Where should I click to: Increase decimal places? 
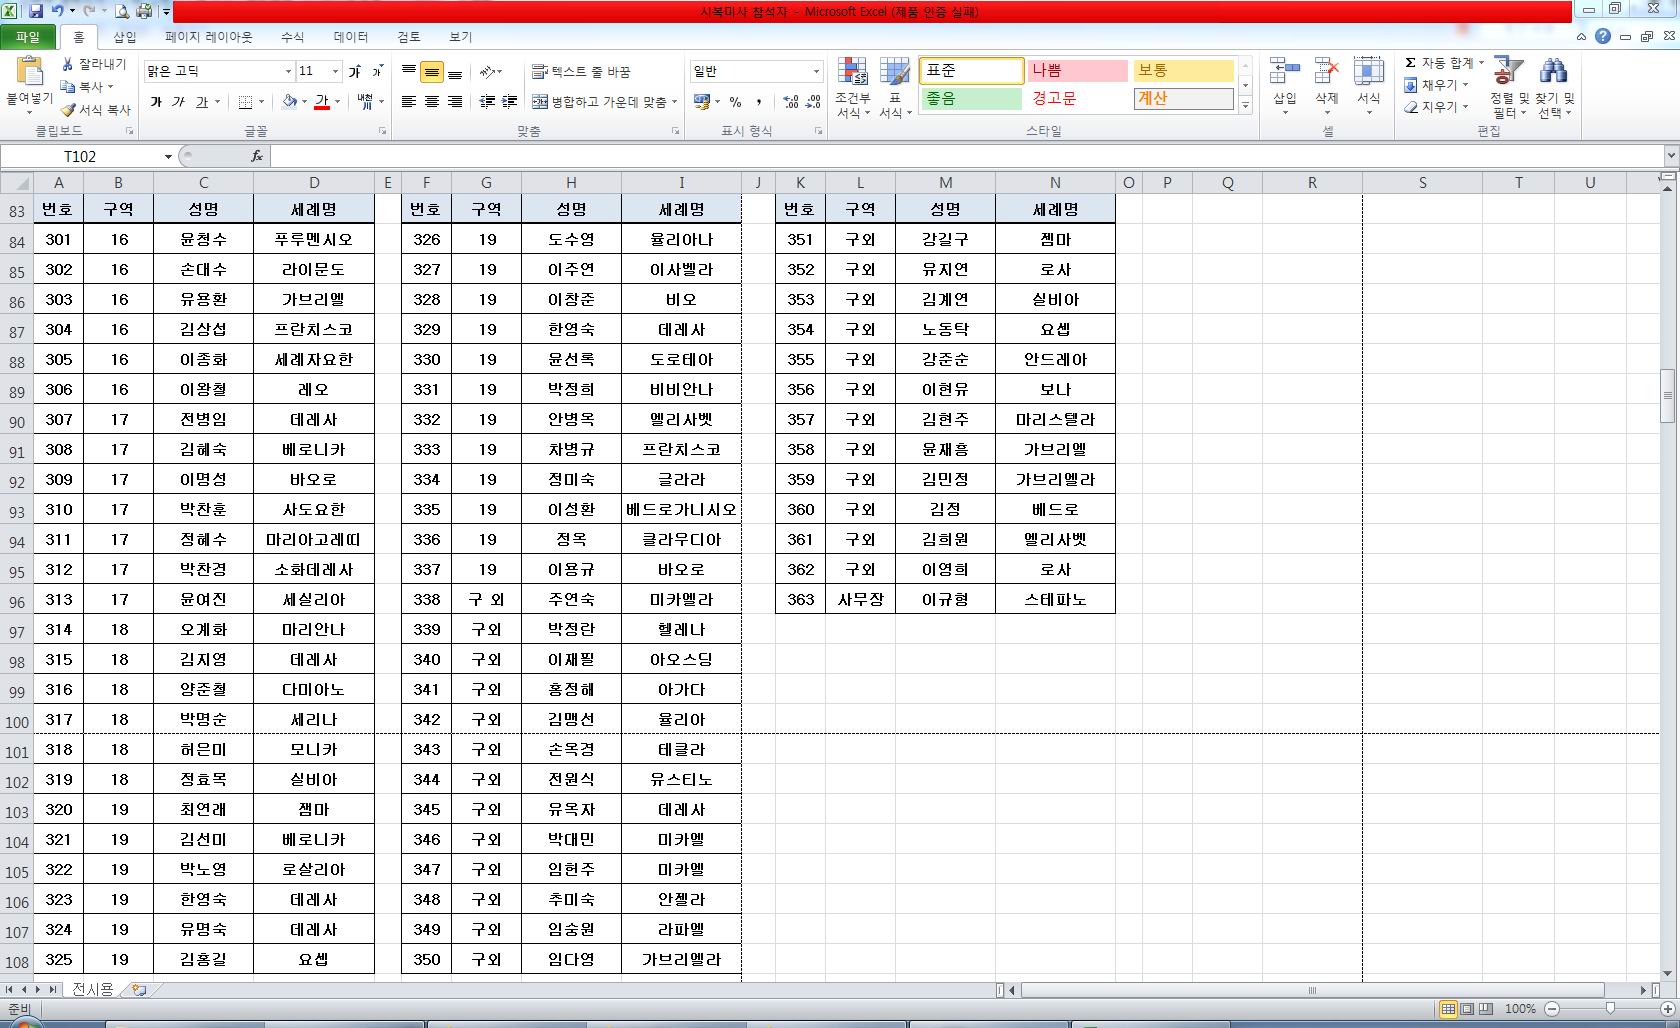(791, 102)
